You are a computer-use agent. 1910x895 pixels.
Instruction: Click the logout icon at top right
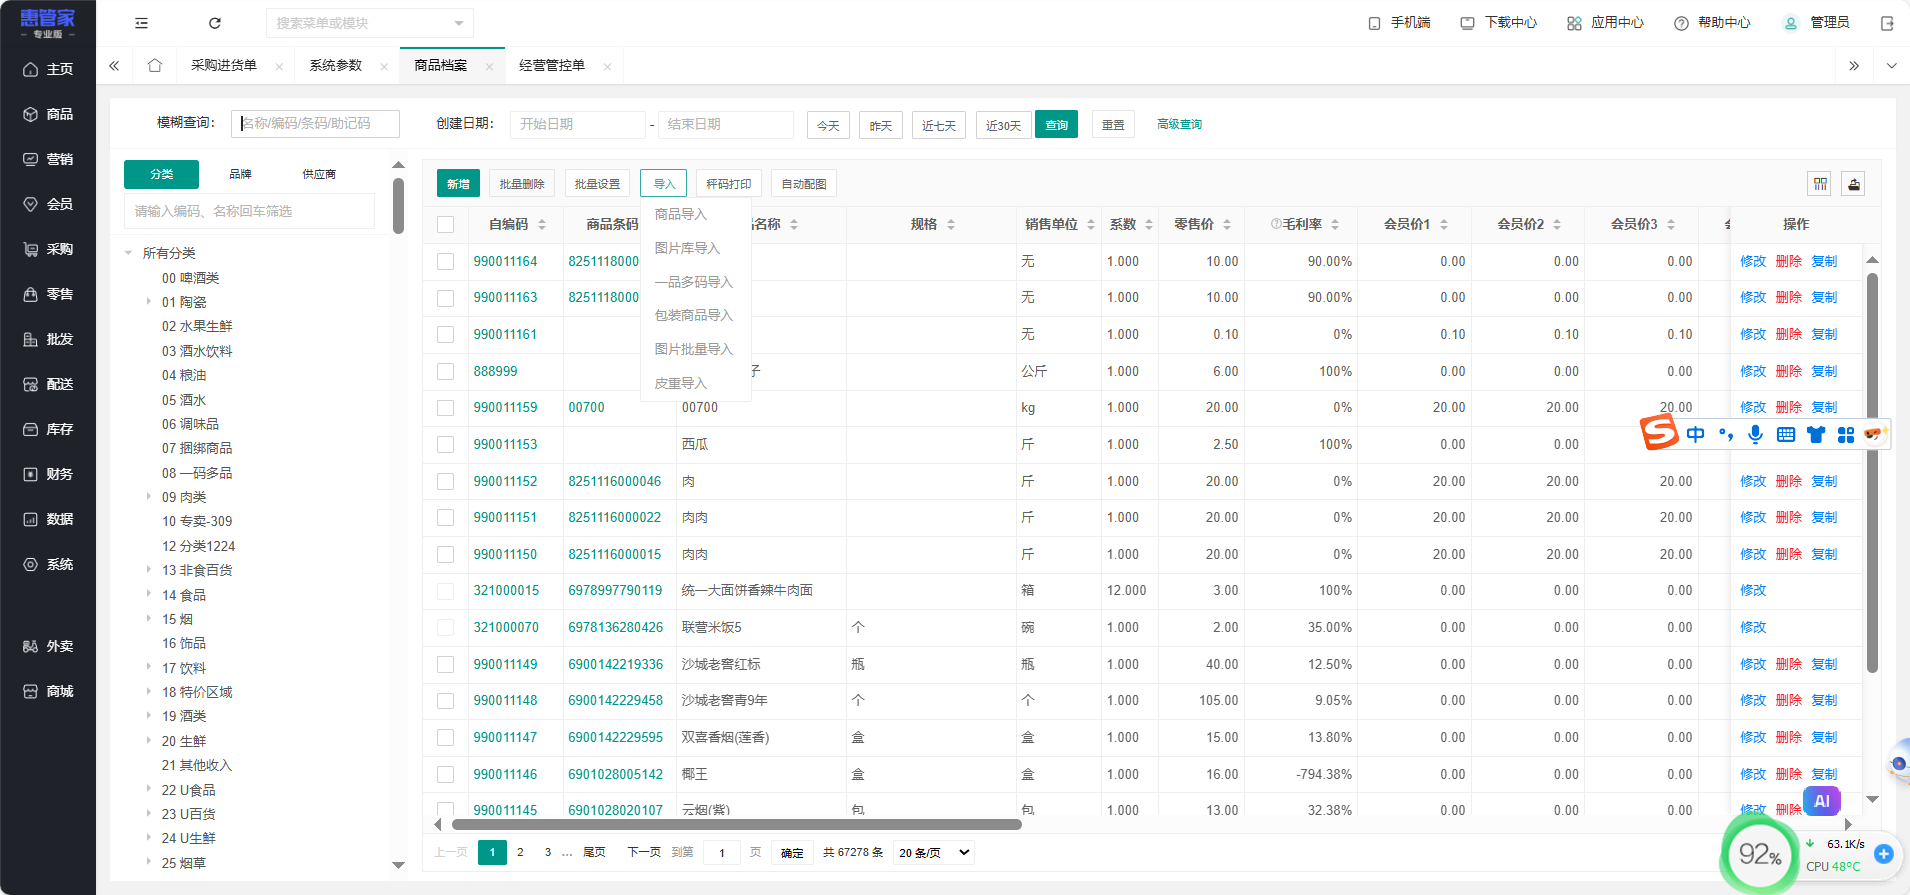(1887, 23)
